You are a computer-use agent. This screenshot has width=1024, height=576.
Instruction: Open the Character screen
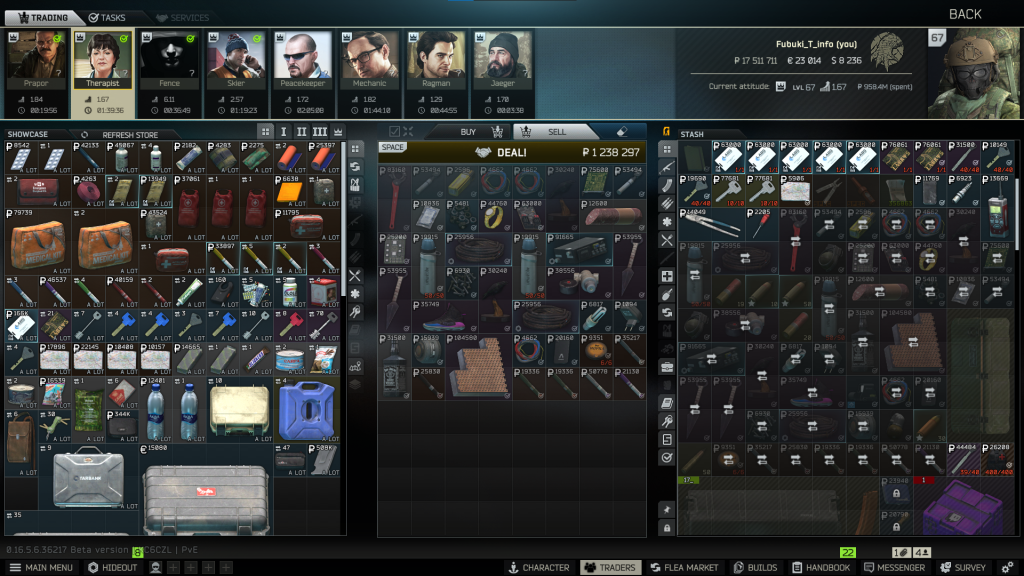click(539, 568)
